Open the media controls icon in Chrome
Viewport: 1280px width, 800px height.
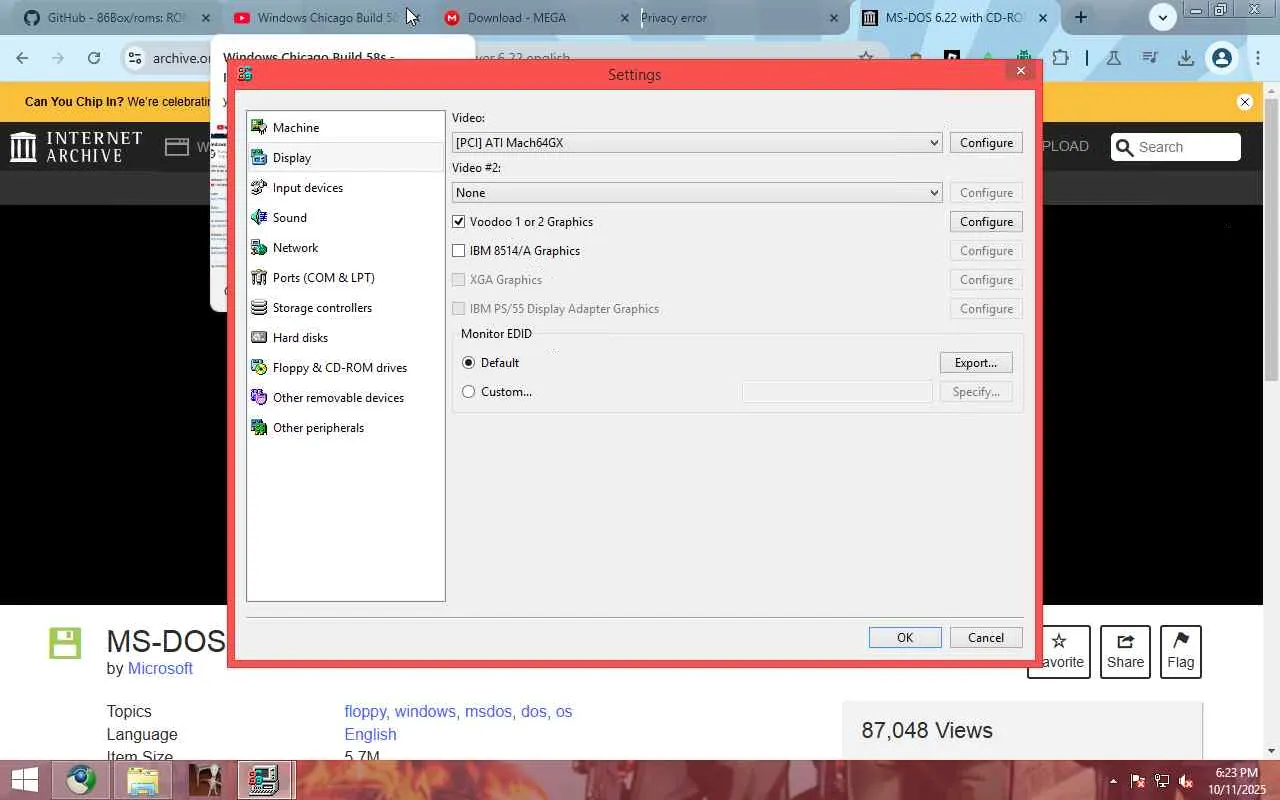[1150, 58]
